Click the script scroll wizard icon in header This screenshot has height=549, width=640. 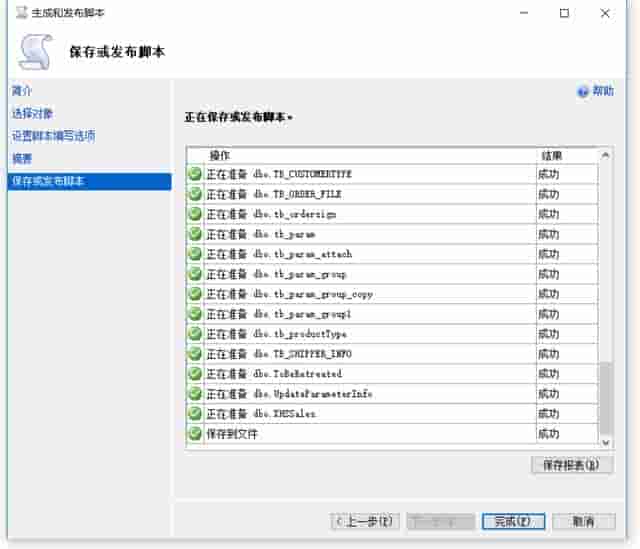point(36,52)
